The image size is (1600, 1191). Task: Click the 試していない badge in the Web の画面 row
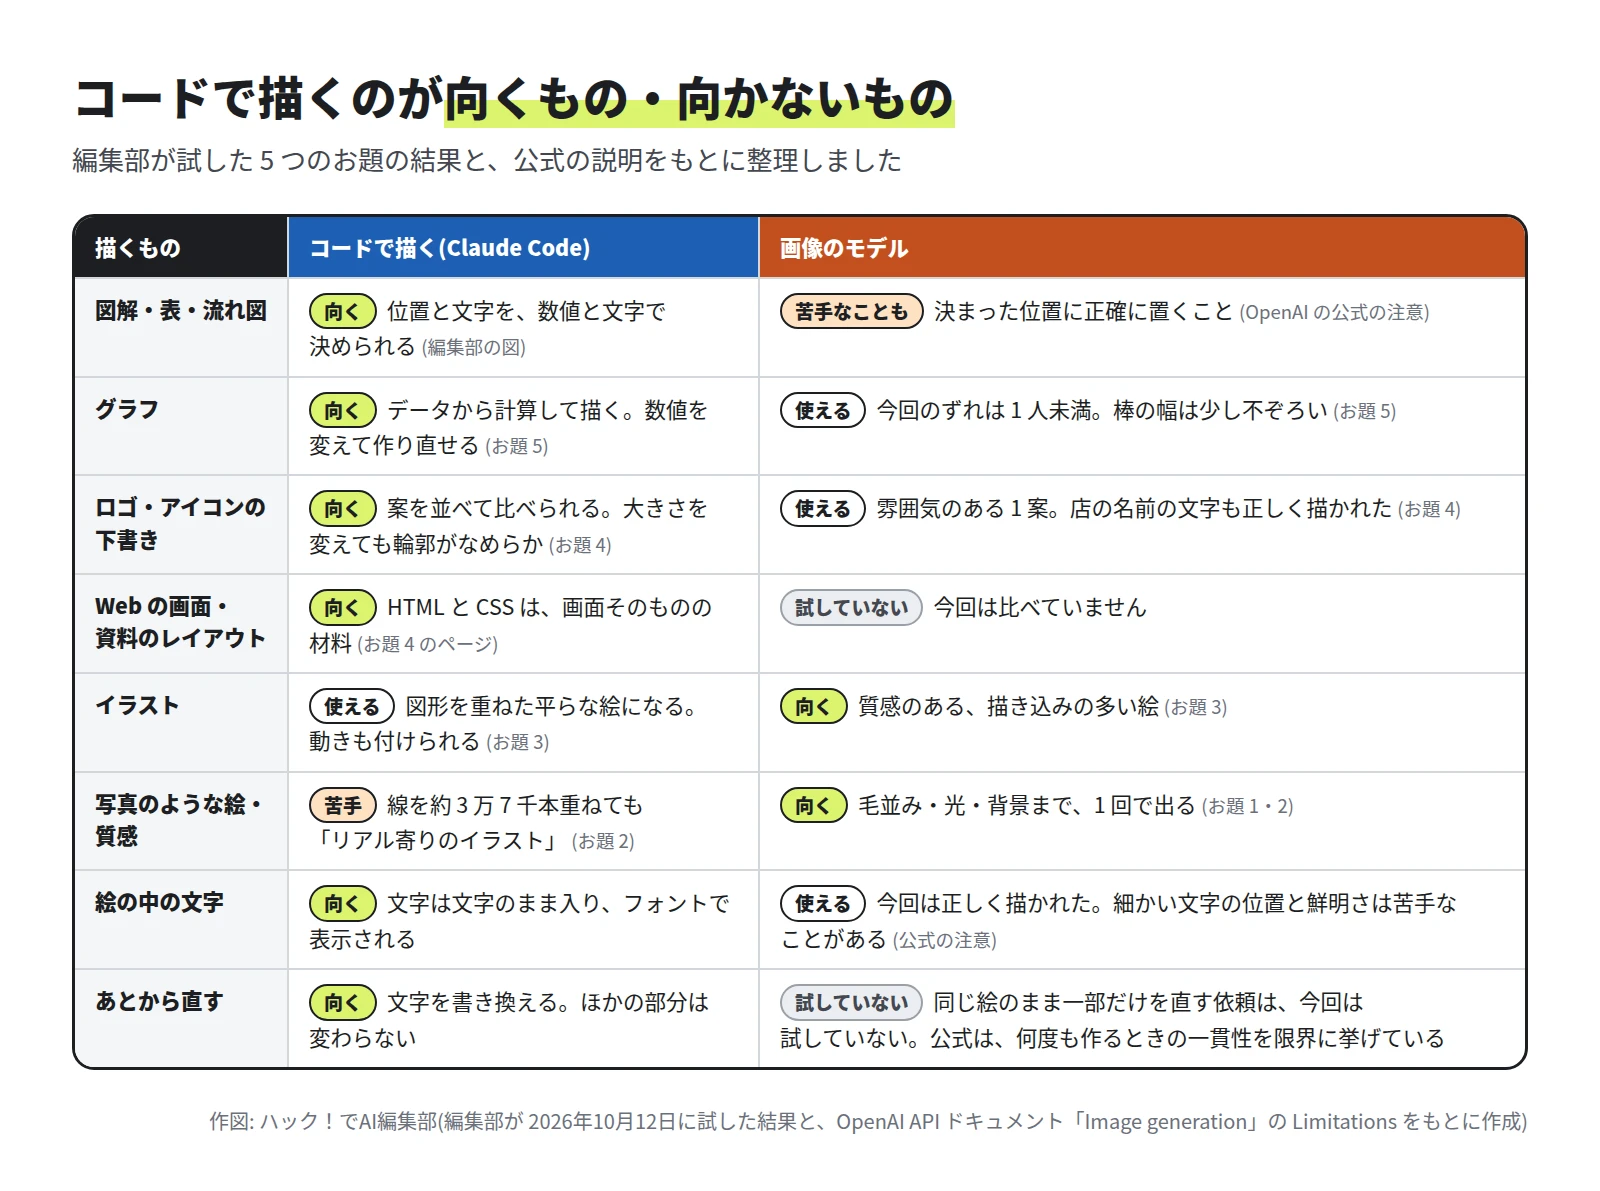(x=851, y=607)
